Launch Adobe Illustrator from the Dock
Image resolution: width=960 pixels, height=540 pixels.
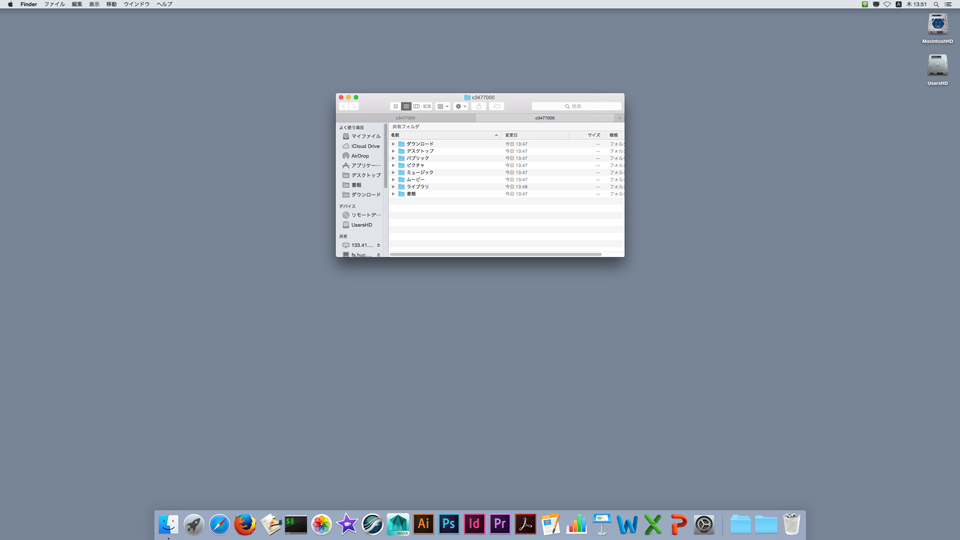[x=423, y=525]
